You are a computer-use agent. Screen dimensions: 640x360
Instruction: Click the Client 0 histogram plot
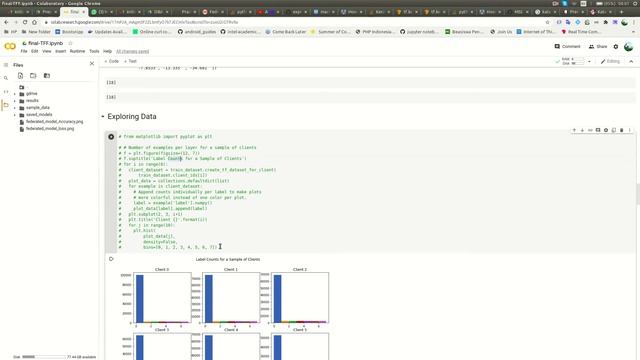(x=162, y=298)
